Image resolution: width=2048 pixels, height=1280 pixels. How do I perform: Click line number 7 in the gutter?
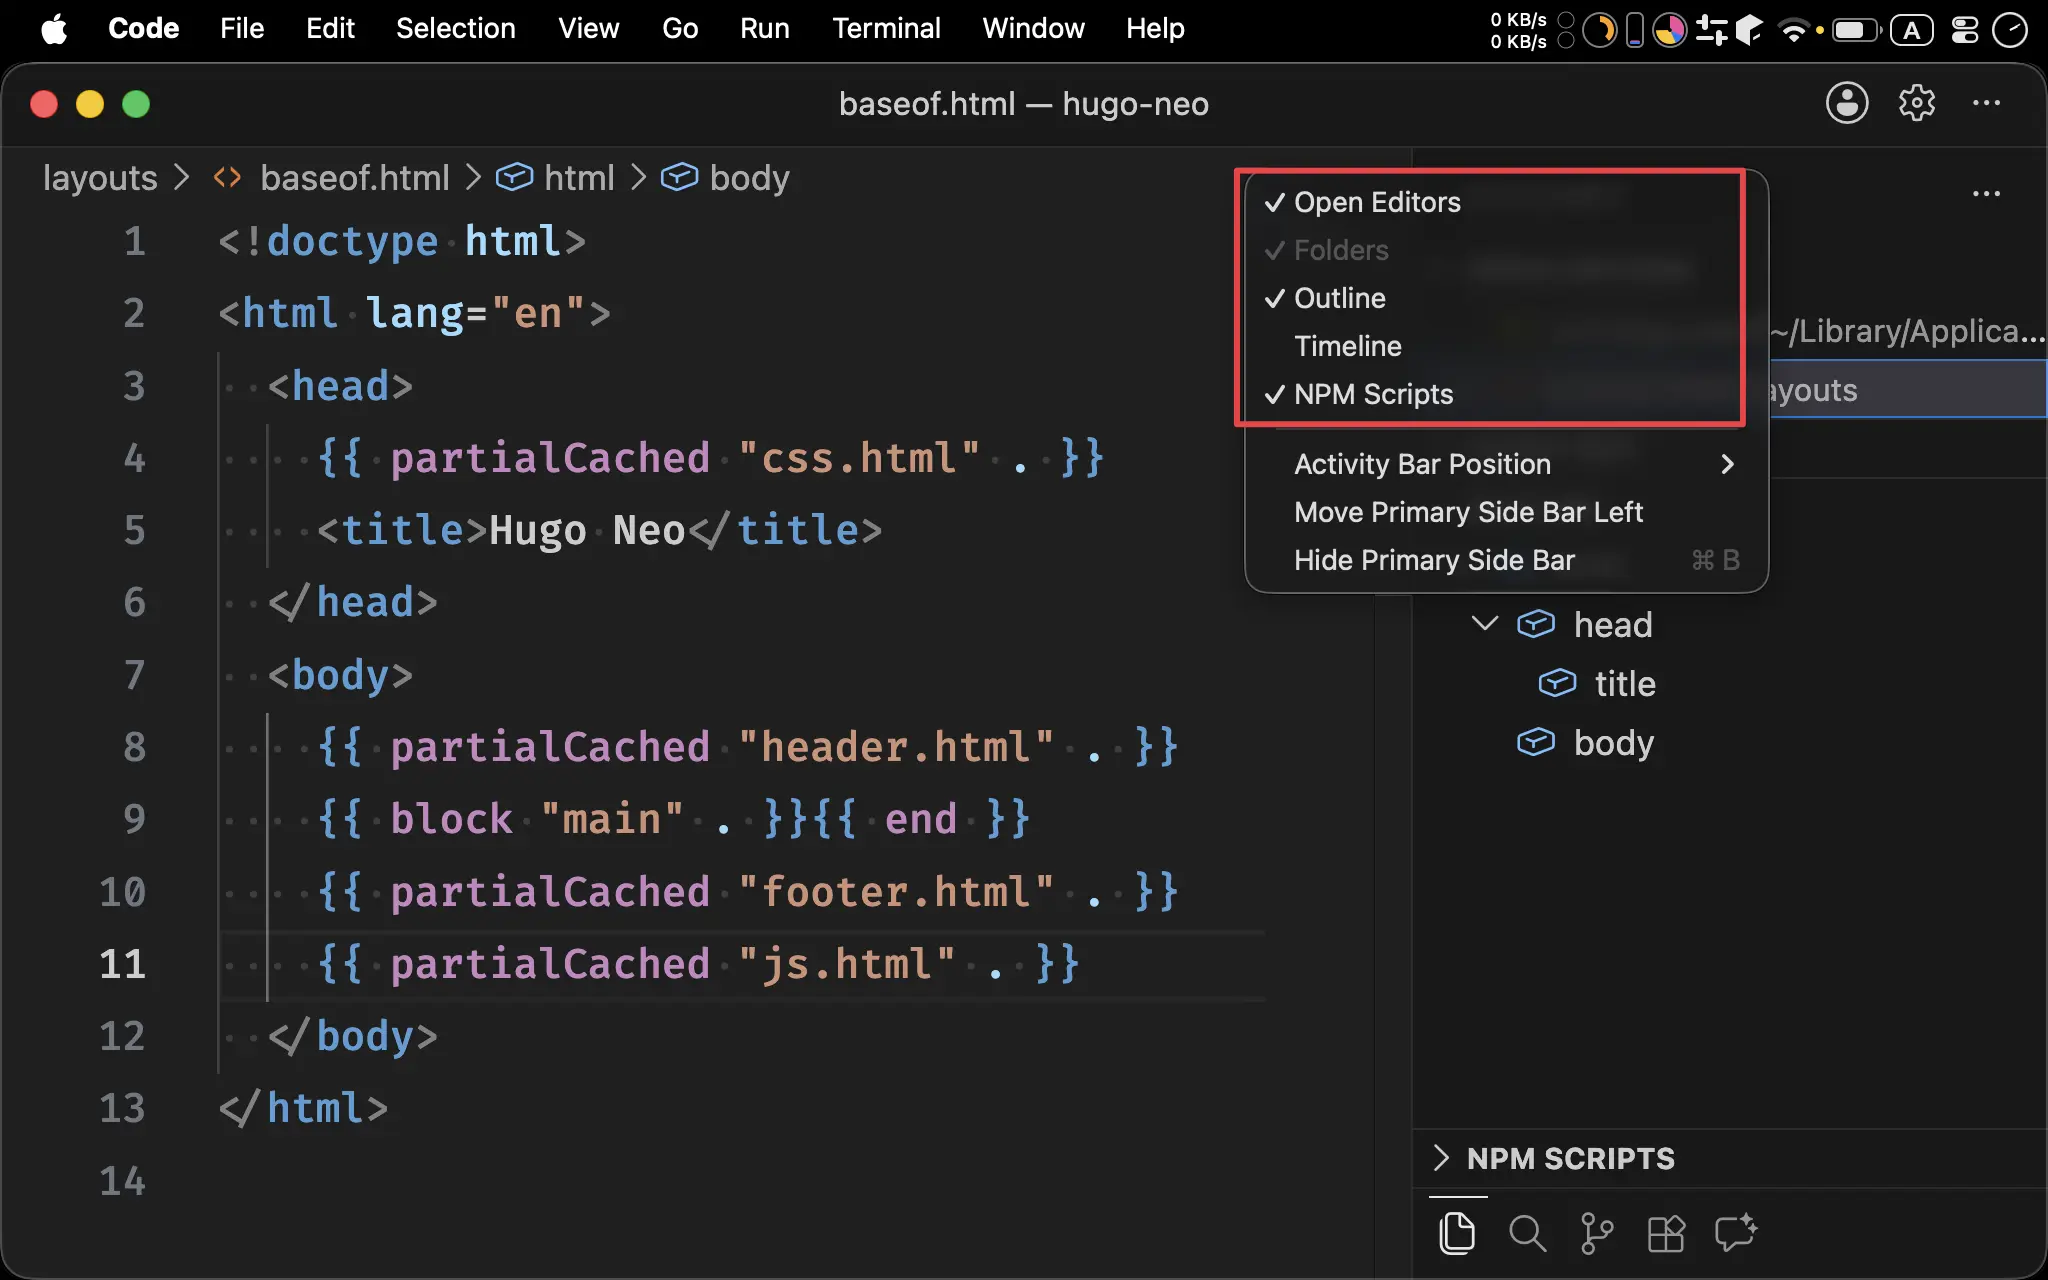click(134, 675)
